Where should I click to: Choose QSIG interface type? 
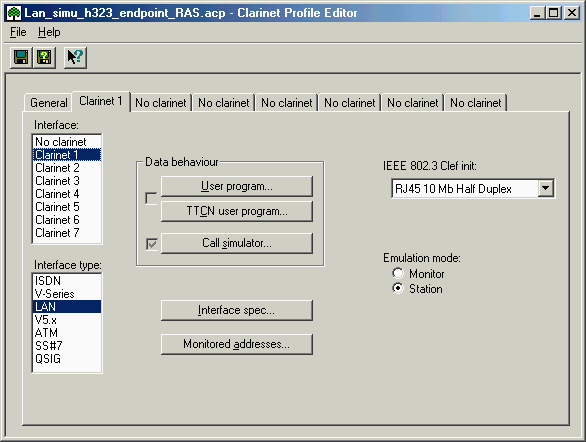click(x=67, y=359)
